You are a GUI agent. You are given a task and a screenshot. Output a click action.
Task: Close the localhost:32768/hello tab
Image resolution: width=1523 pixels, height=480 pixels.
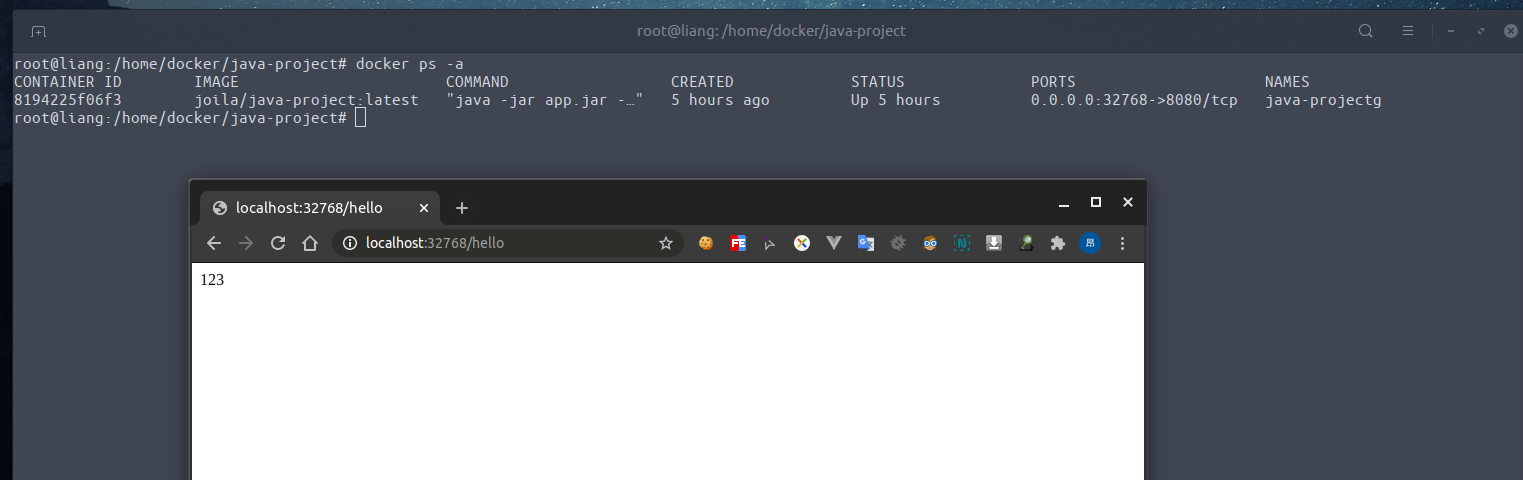(x=424, y=208)
